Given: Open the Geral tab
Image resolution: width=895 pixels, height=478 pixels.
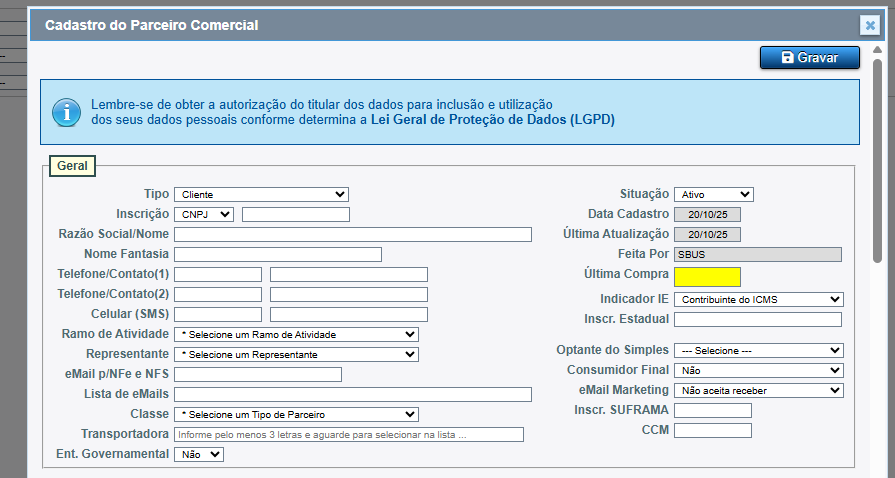Looking at the screenshot, I should (72, 166).
